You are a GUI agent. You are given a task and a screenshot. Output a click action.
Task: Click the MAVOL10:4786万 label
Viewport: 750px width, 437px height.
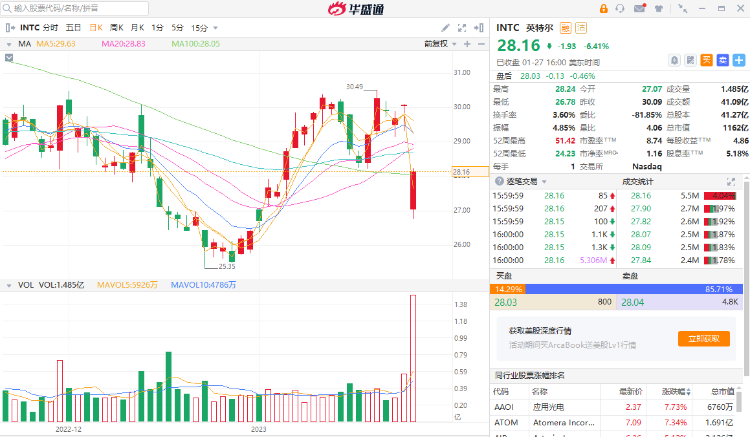click(203, 285)
